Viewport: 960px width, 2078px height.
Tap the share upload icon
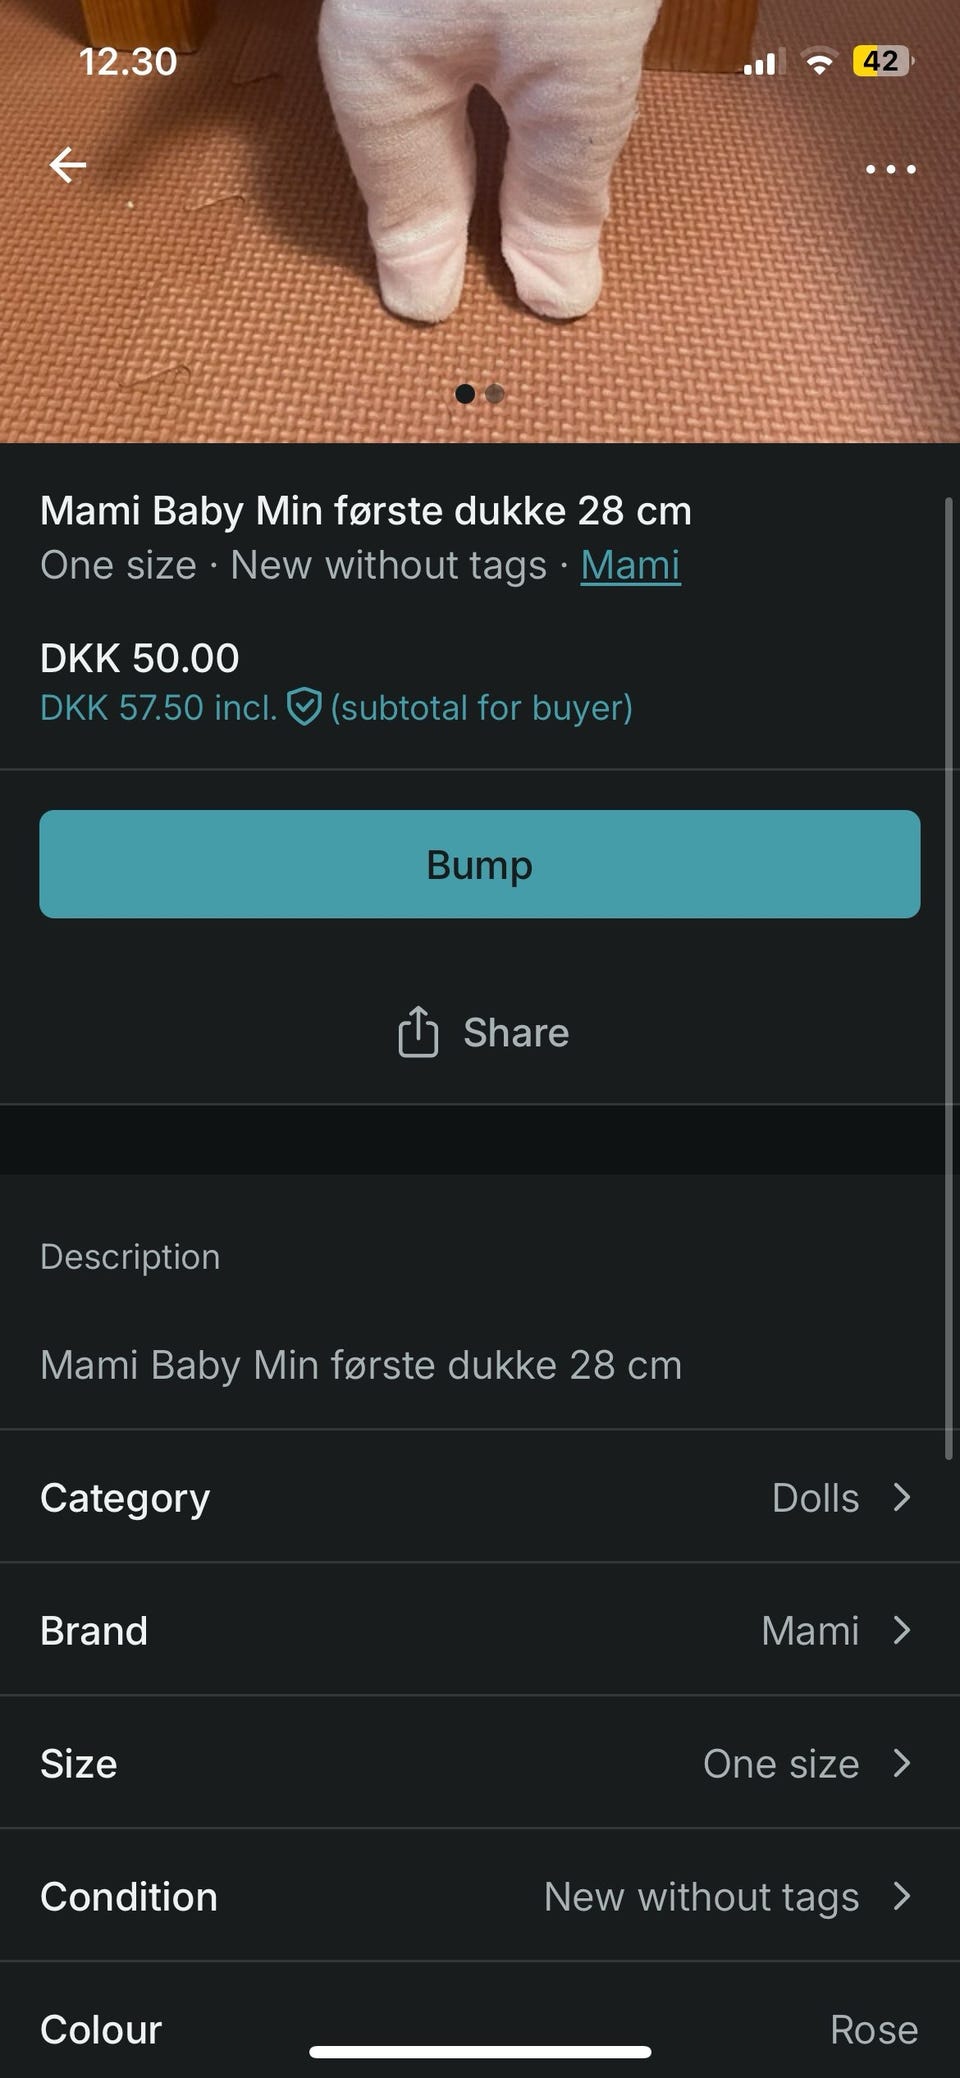[x=418, y=1032]
